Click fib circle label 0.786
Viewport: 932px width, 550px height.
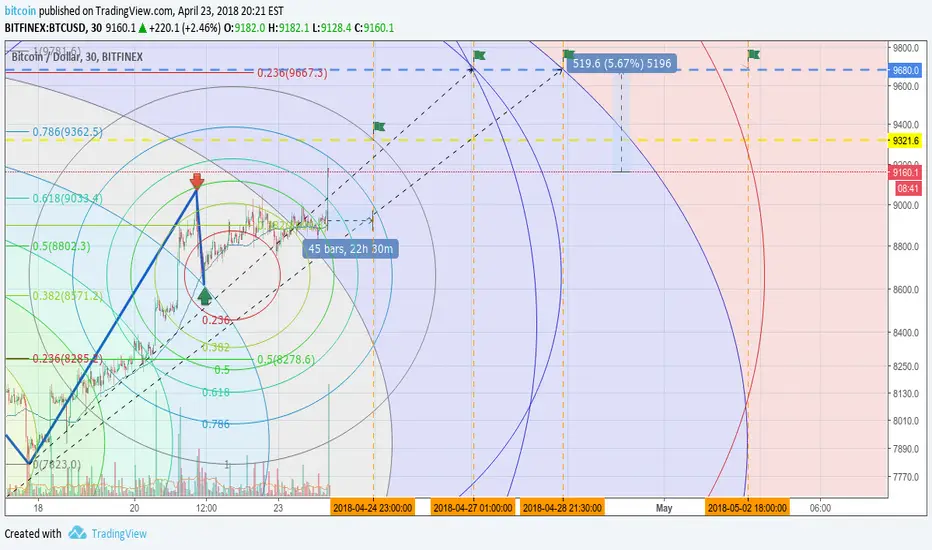point(216,424)
